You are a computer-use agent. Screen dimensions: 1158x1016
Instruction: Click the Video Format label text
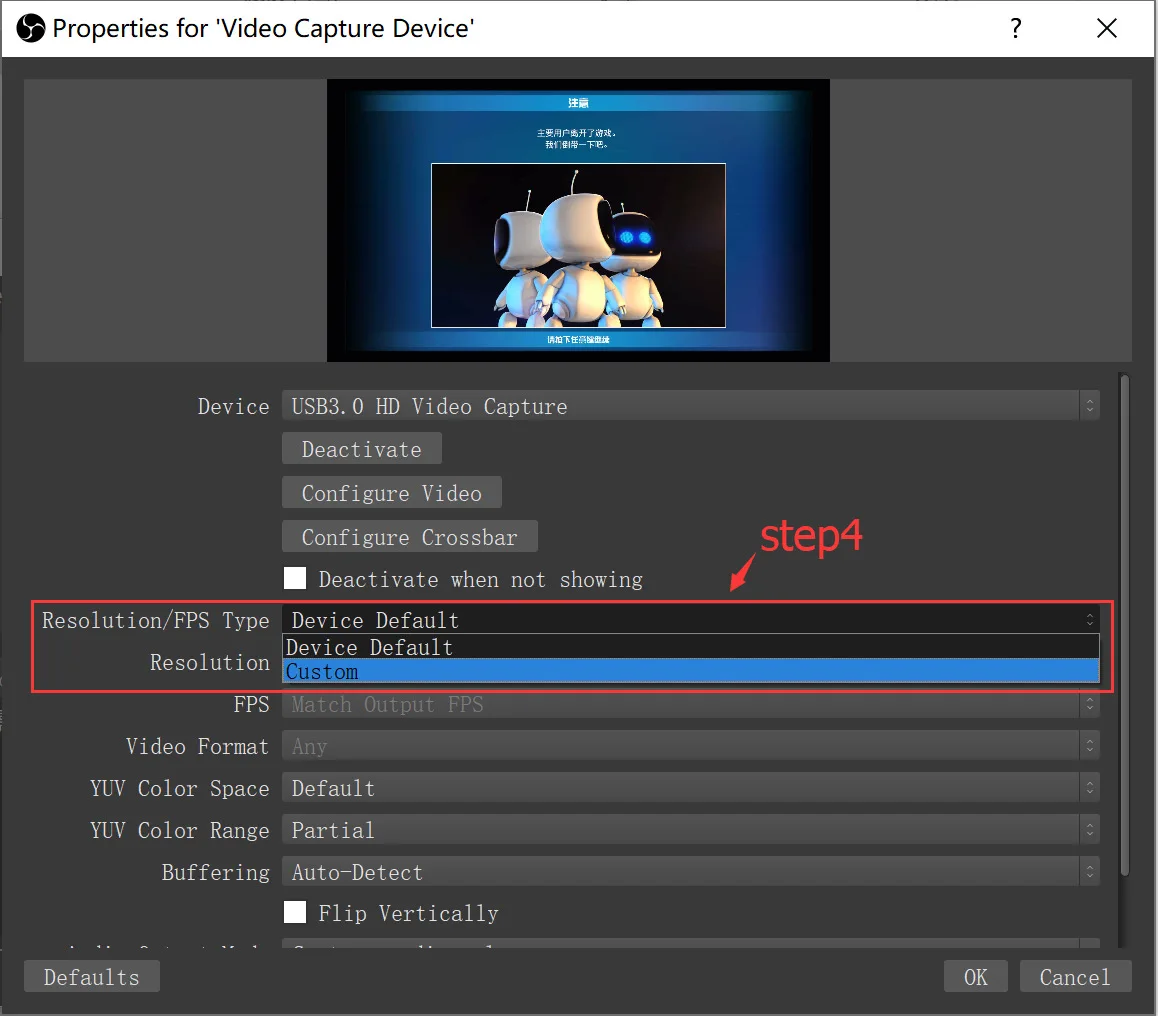[197, 746]
